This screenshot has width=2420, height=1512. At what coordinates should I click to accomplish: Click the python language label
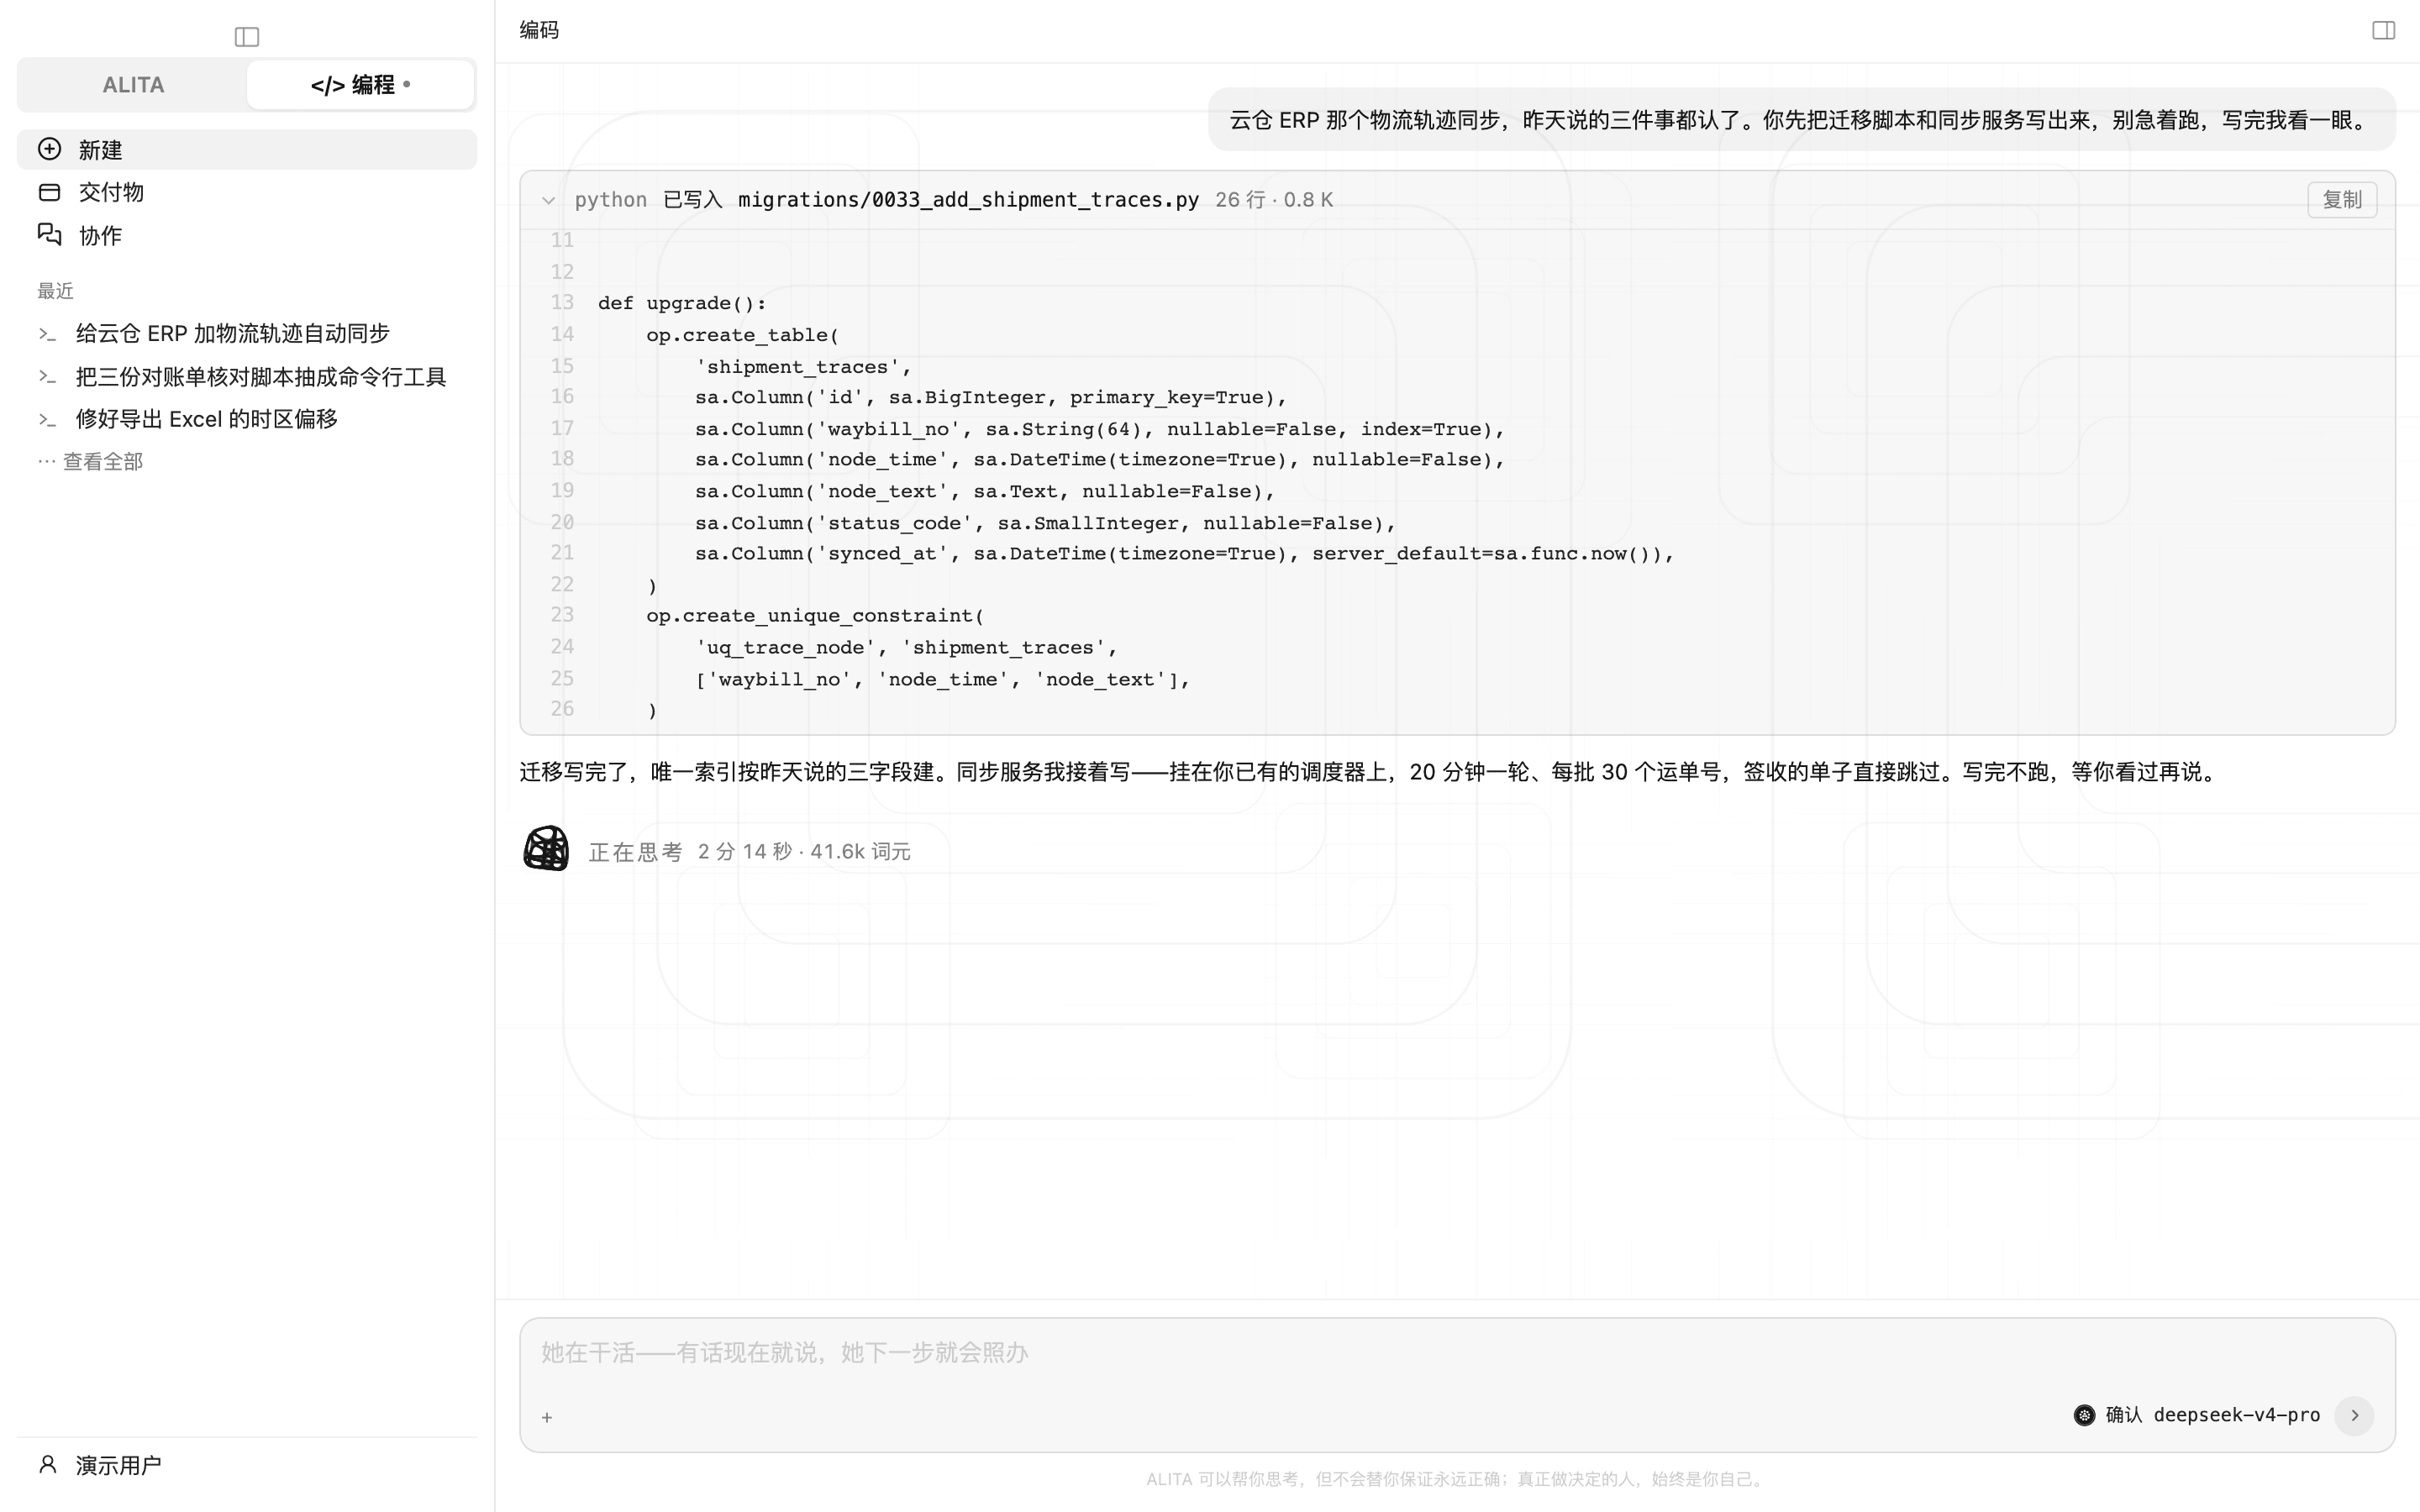610,200
